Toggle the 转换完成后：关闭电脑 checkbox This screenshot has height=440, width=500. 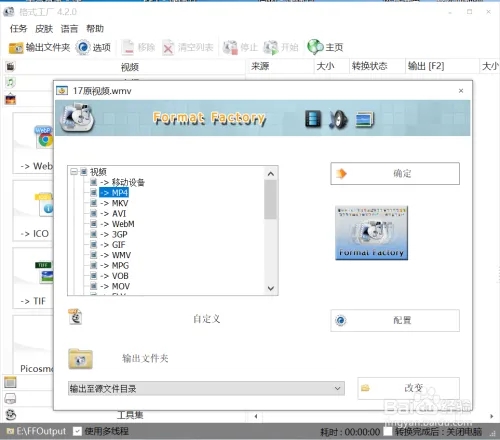pyautogui.click(x=388, y=432)
